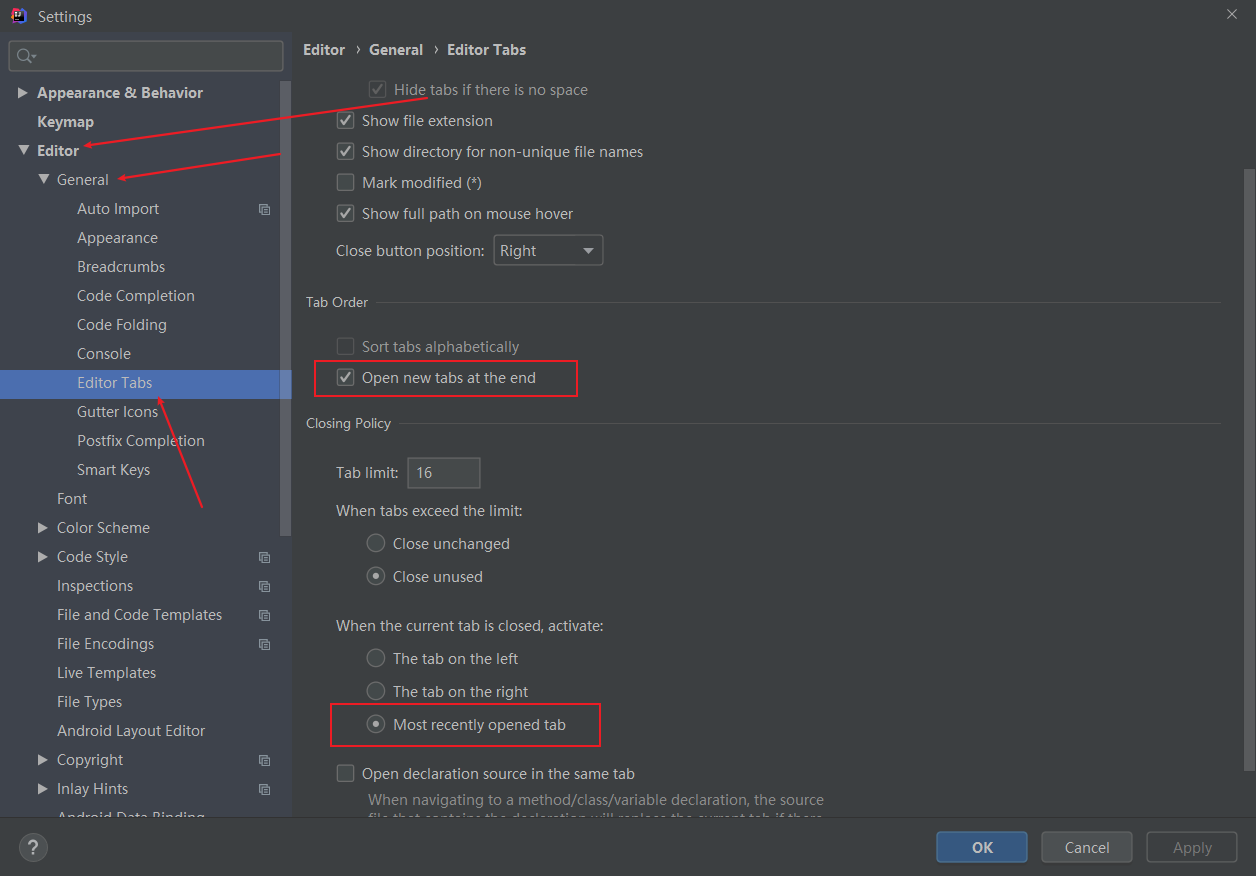Open Keymap settings page
The height and width of the screenshot is (876, 1256).
point(65,122)
